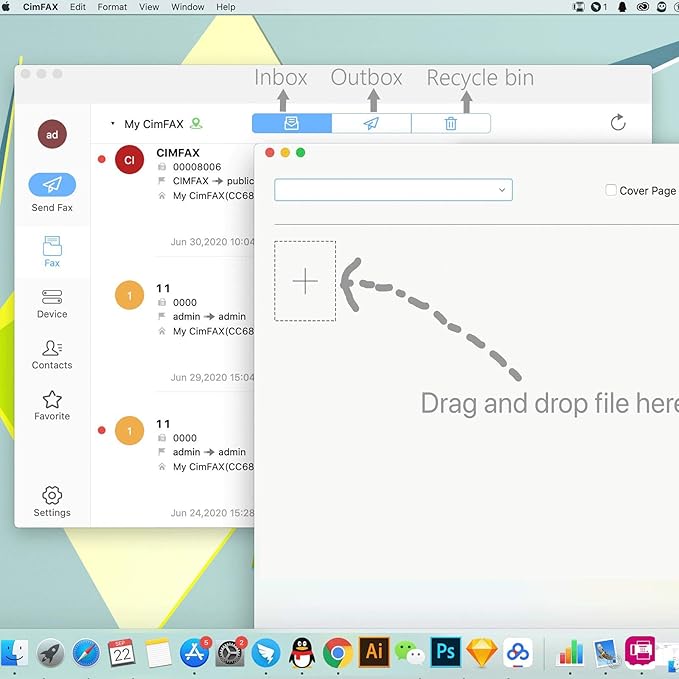Switch to the Inbox tab

click(291, 123)
